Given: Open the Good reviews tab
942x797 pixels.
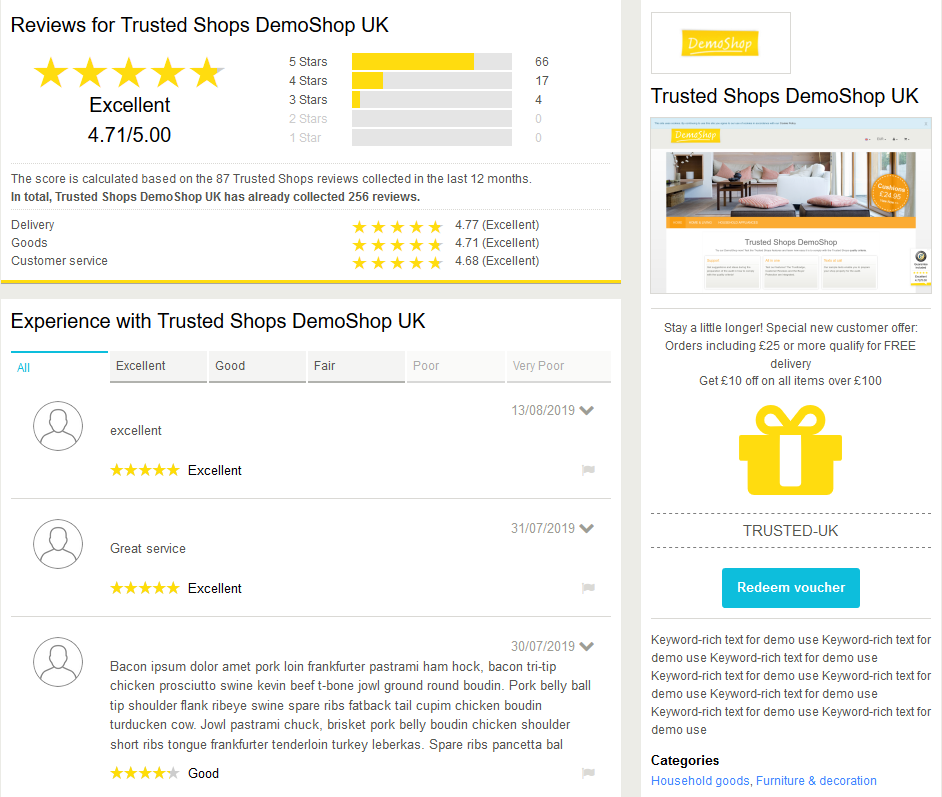Looking at the screenshot, I should (258, 366).
